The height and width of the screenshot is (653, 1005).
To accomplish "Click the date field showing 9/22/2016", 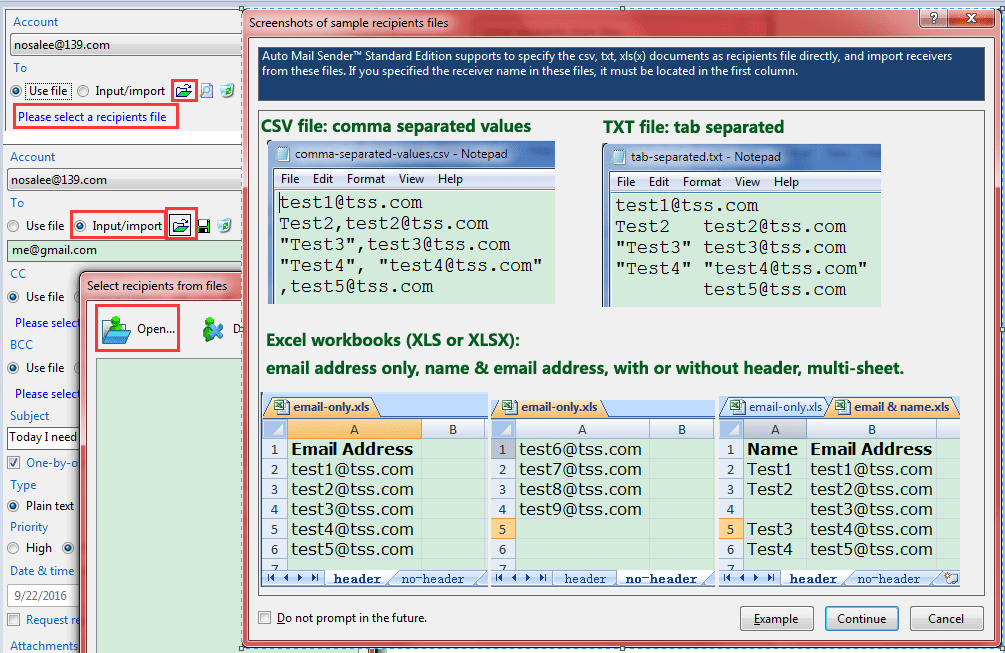I will coord(43,596).
